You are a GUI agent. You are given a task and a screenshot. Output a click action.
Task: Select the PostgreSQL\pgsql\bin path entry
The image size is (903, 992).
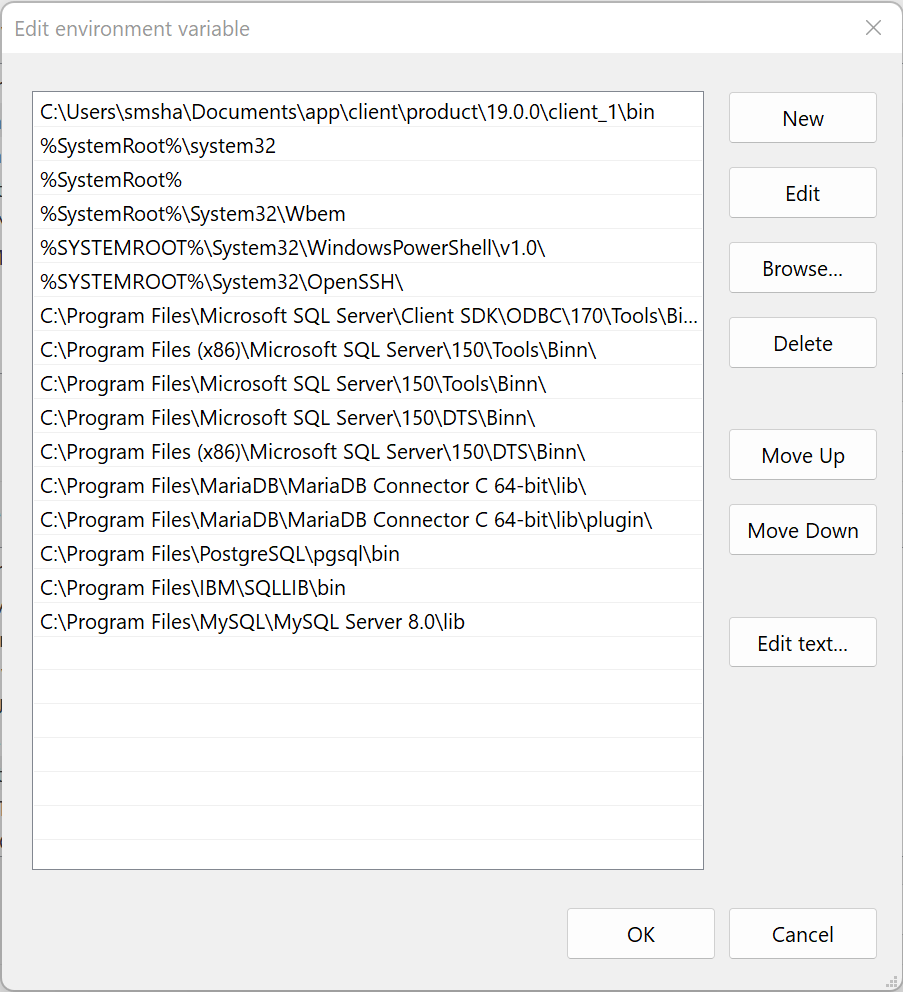[368, 554]
